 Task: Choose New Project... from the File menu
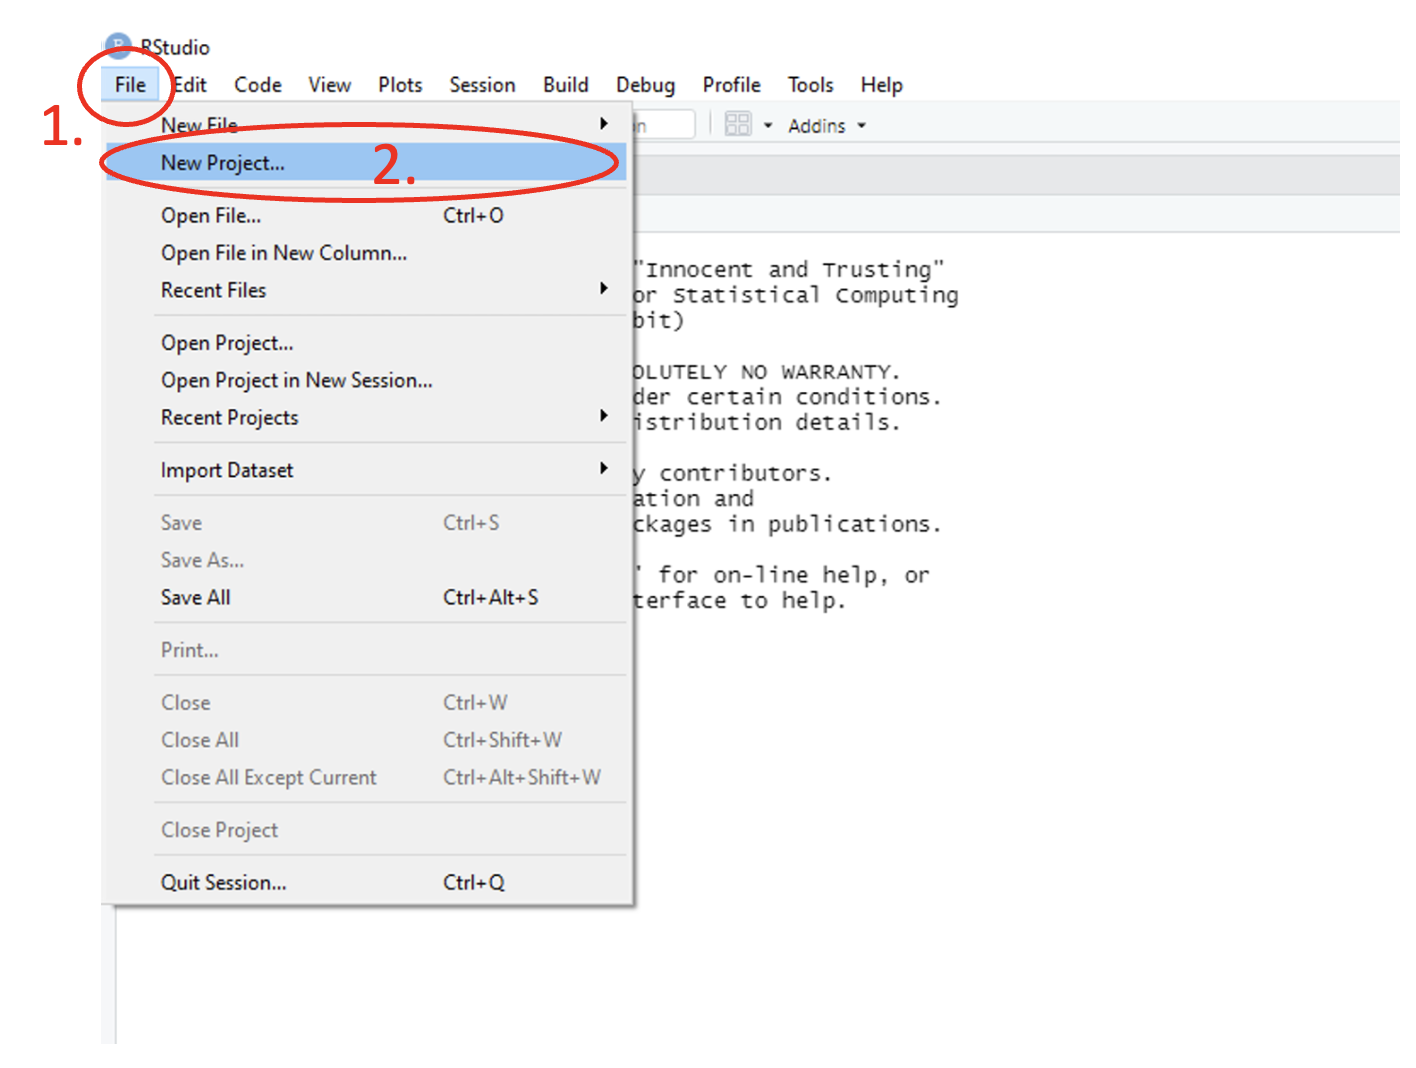tap(366, 163)
